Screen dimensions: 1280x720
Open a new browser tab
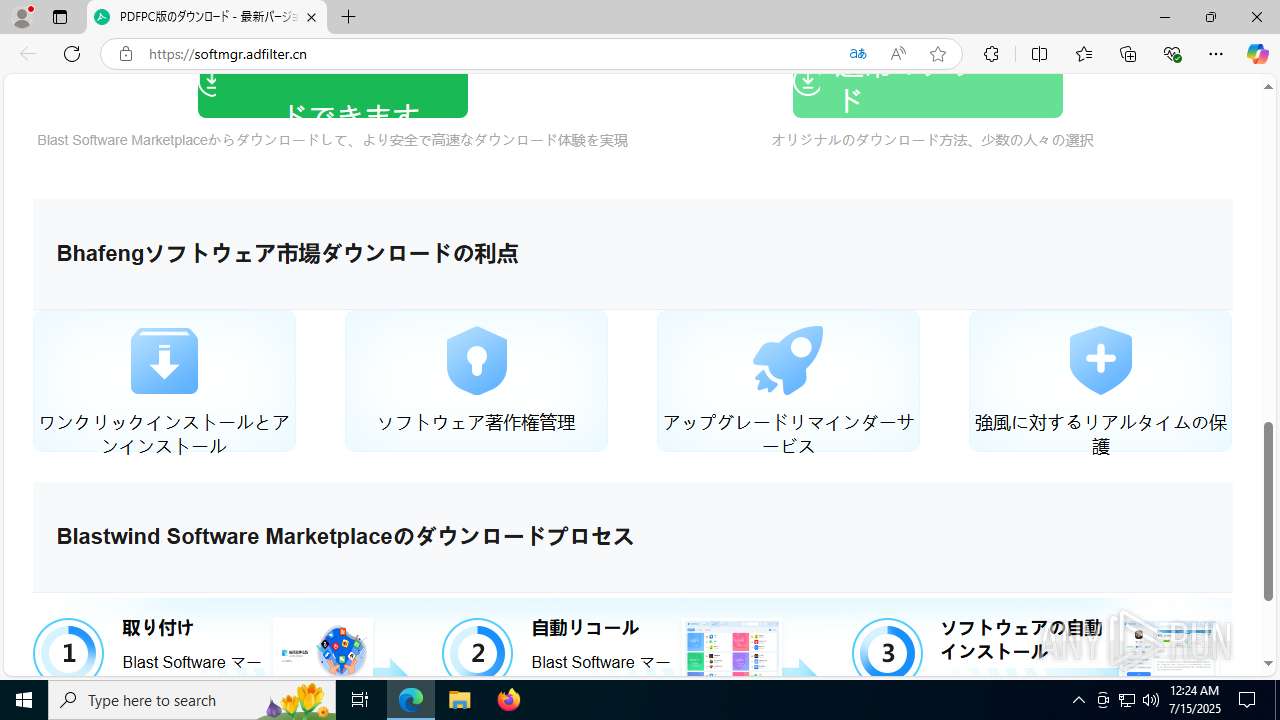pyautogui.click(x=348, y=17)
